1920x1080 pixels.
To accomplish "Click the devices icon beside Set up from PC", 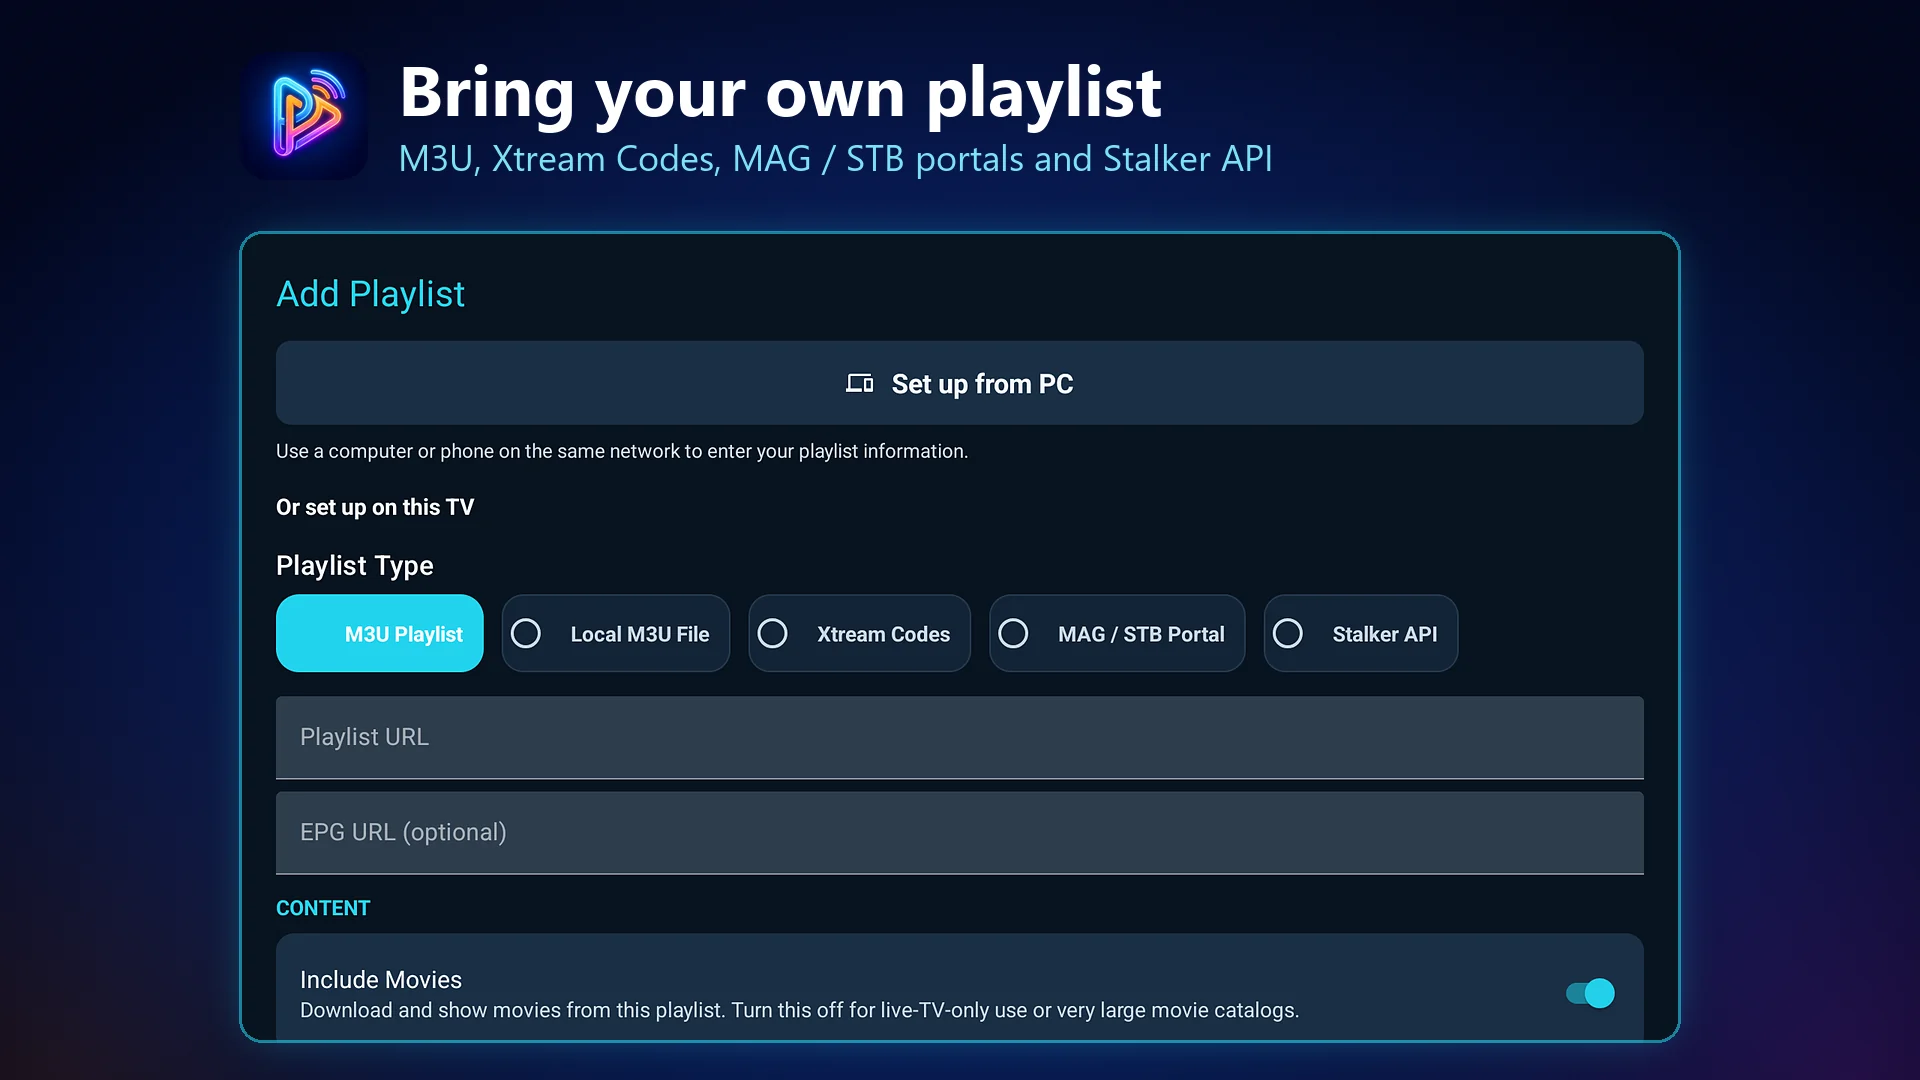I will tap(859, 384).
